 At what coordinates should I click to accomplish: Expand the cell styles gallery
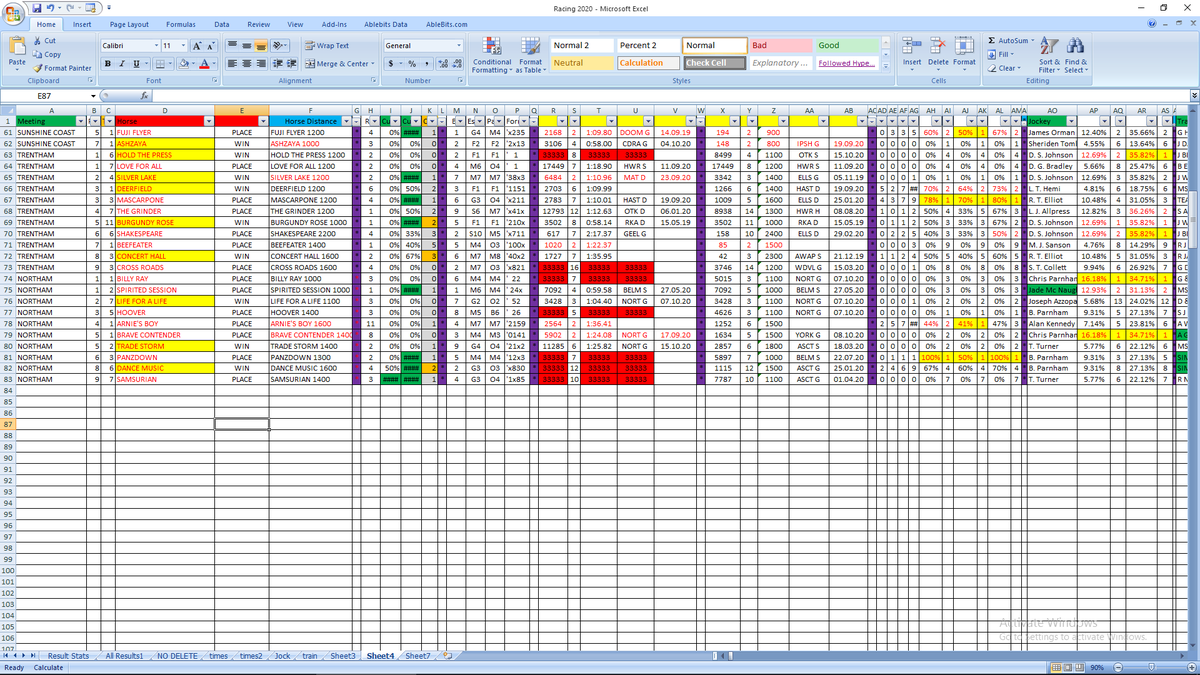coord(887,67)
